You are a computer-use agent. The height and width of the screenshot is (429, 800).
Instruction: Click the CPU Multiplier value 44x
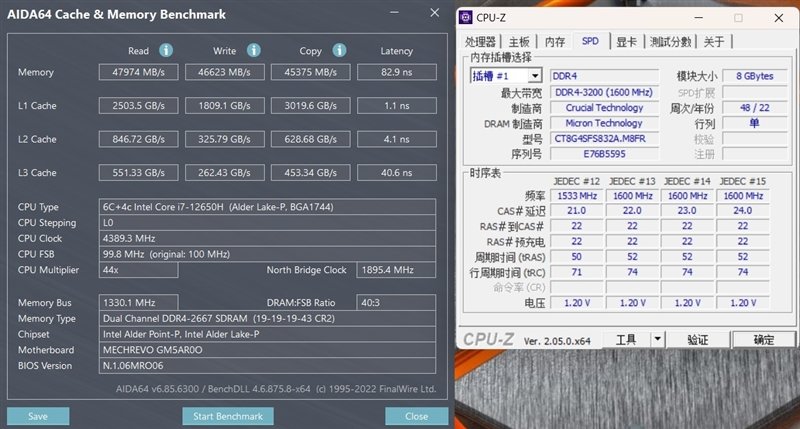[138, 270]
